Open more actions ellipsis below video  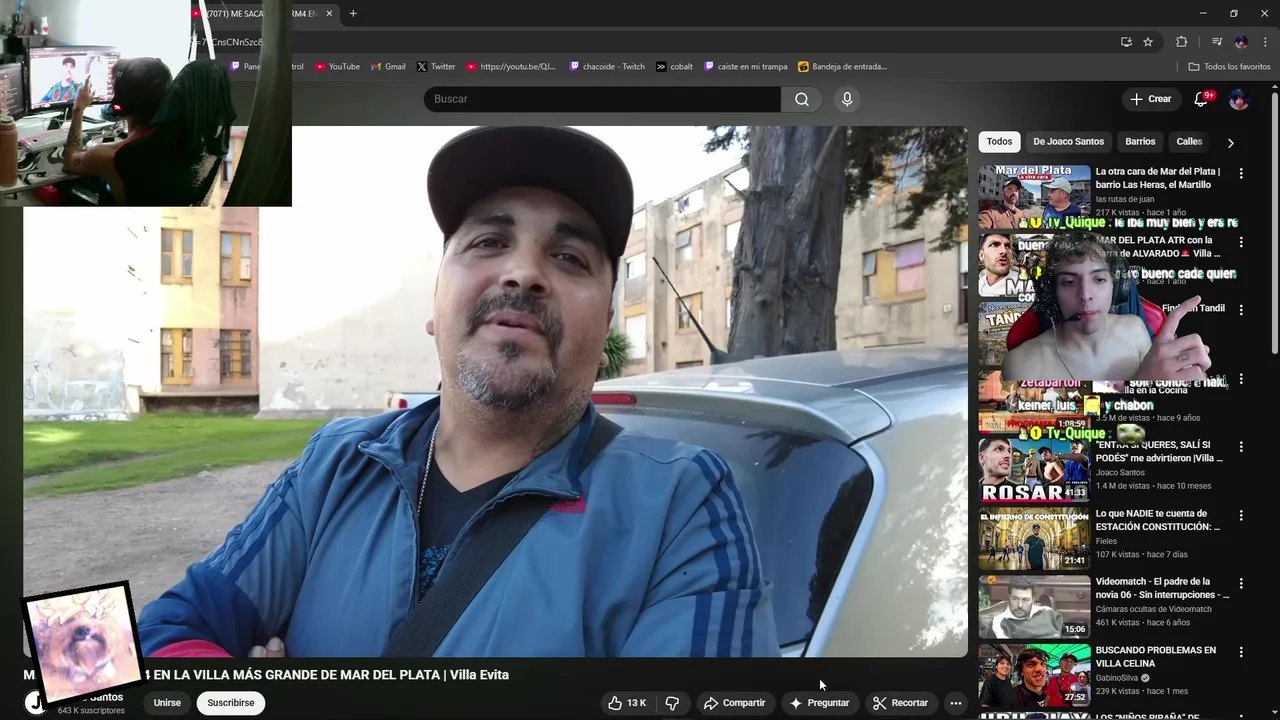coord(955,703)
